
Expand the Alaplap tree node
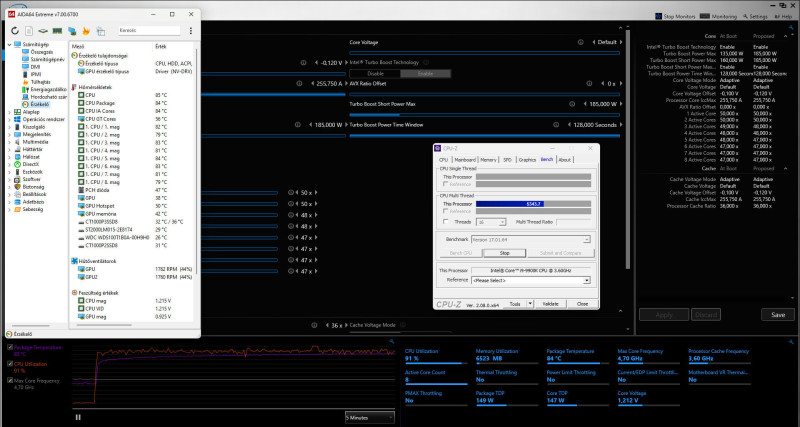(9, 112)
